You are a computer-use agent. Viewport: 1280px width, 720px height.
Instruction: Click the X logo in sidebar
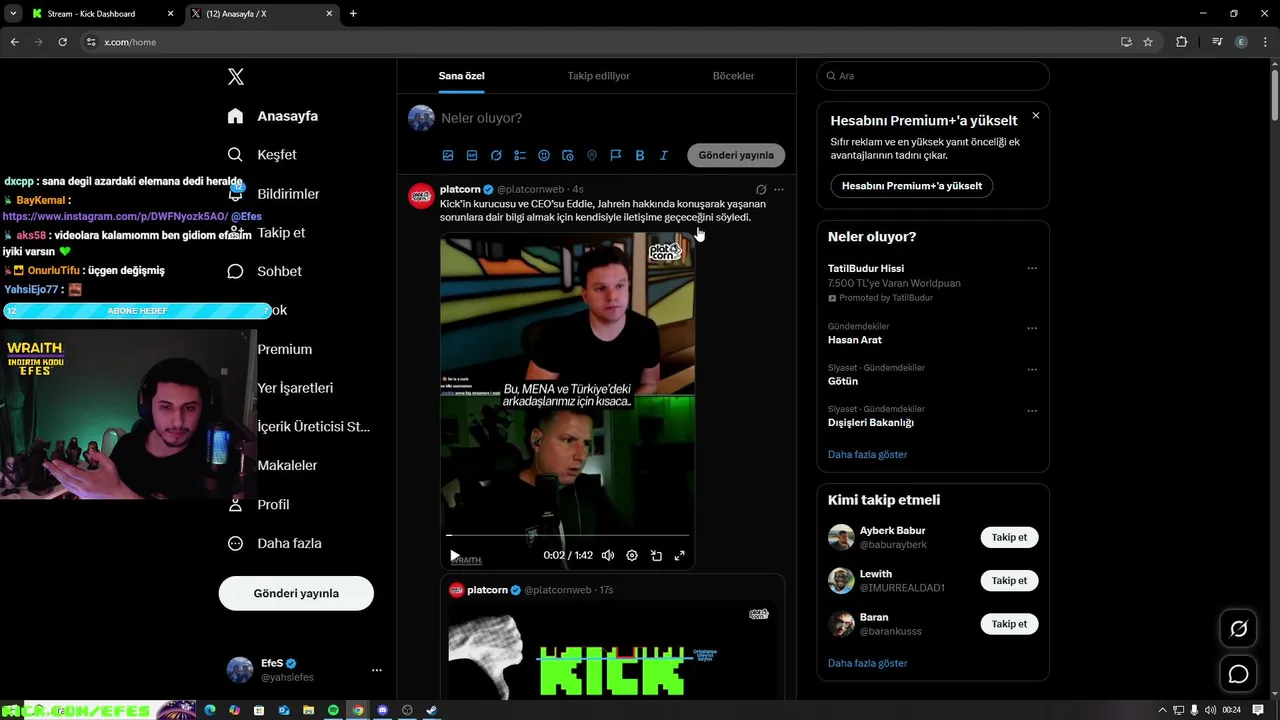[x=235, y=77]
